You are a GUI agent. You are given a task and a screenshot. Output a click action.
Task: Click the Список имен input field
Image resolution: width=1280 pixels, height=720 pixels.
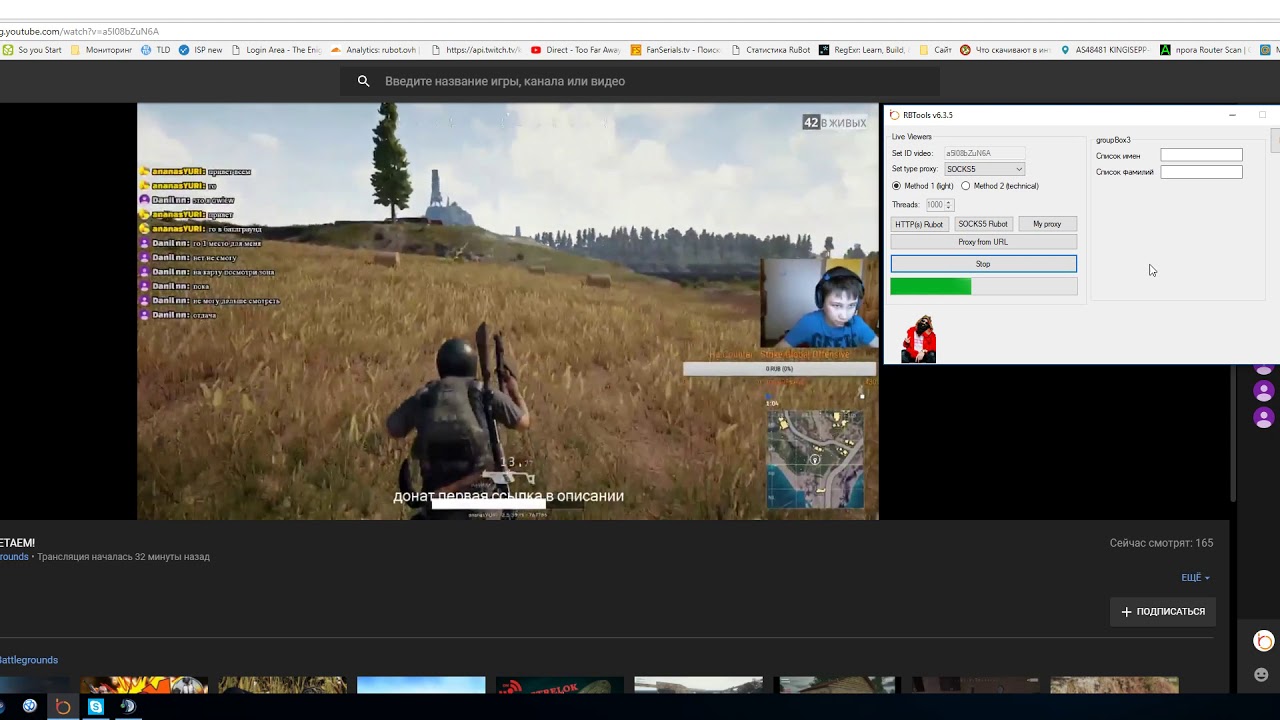pyautogui.click(x=1201, y=155)
